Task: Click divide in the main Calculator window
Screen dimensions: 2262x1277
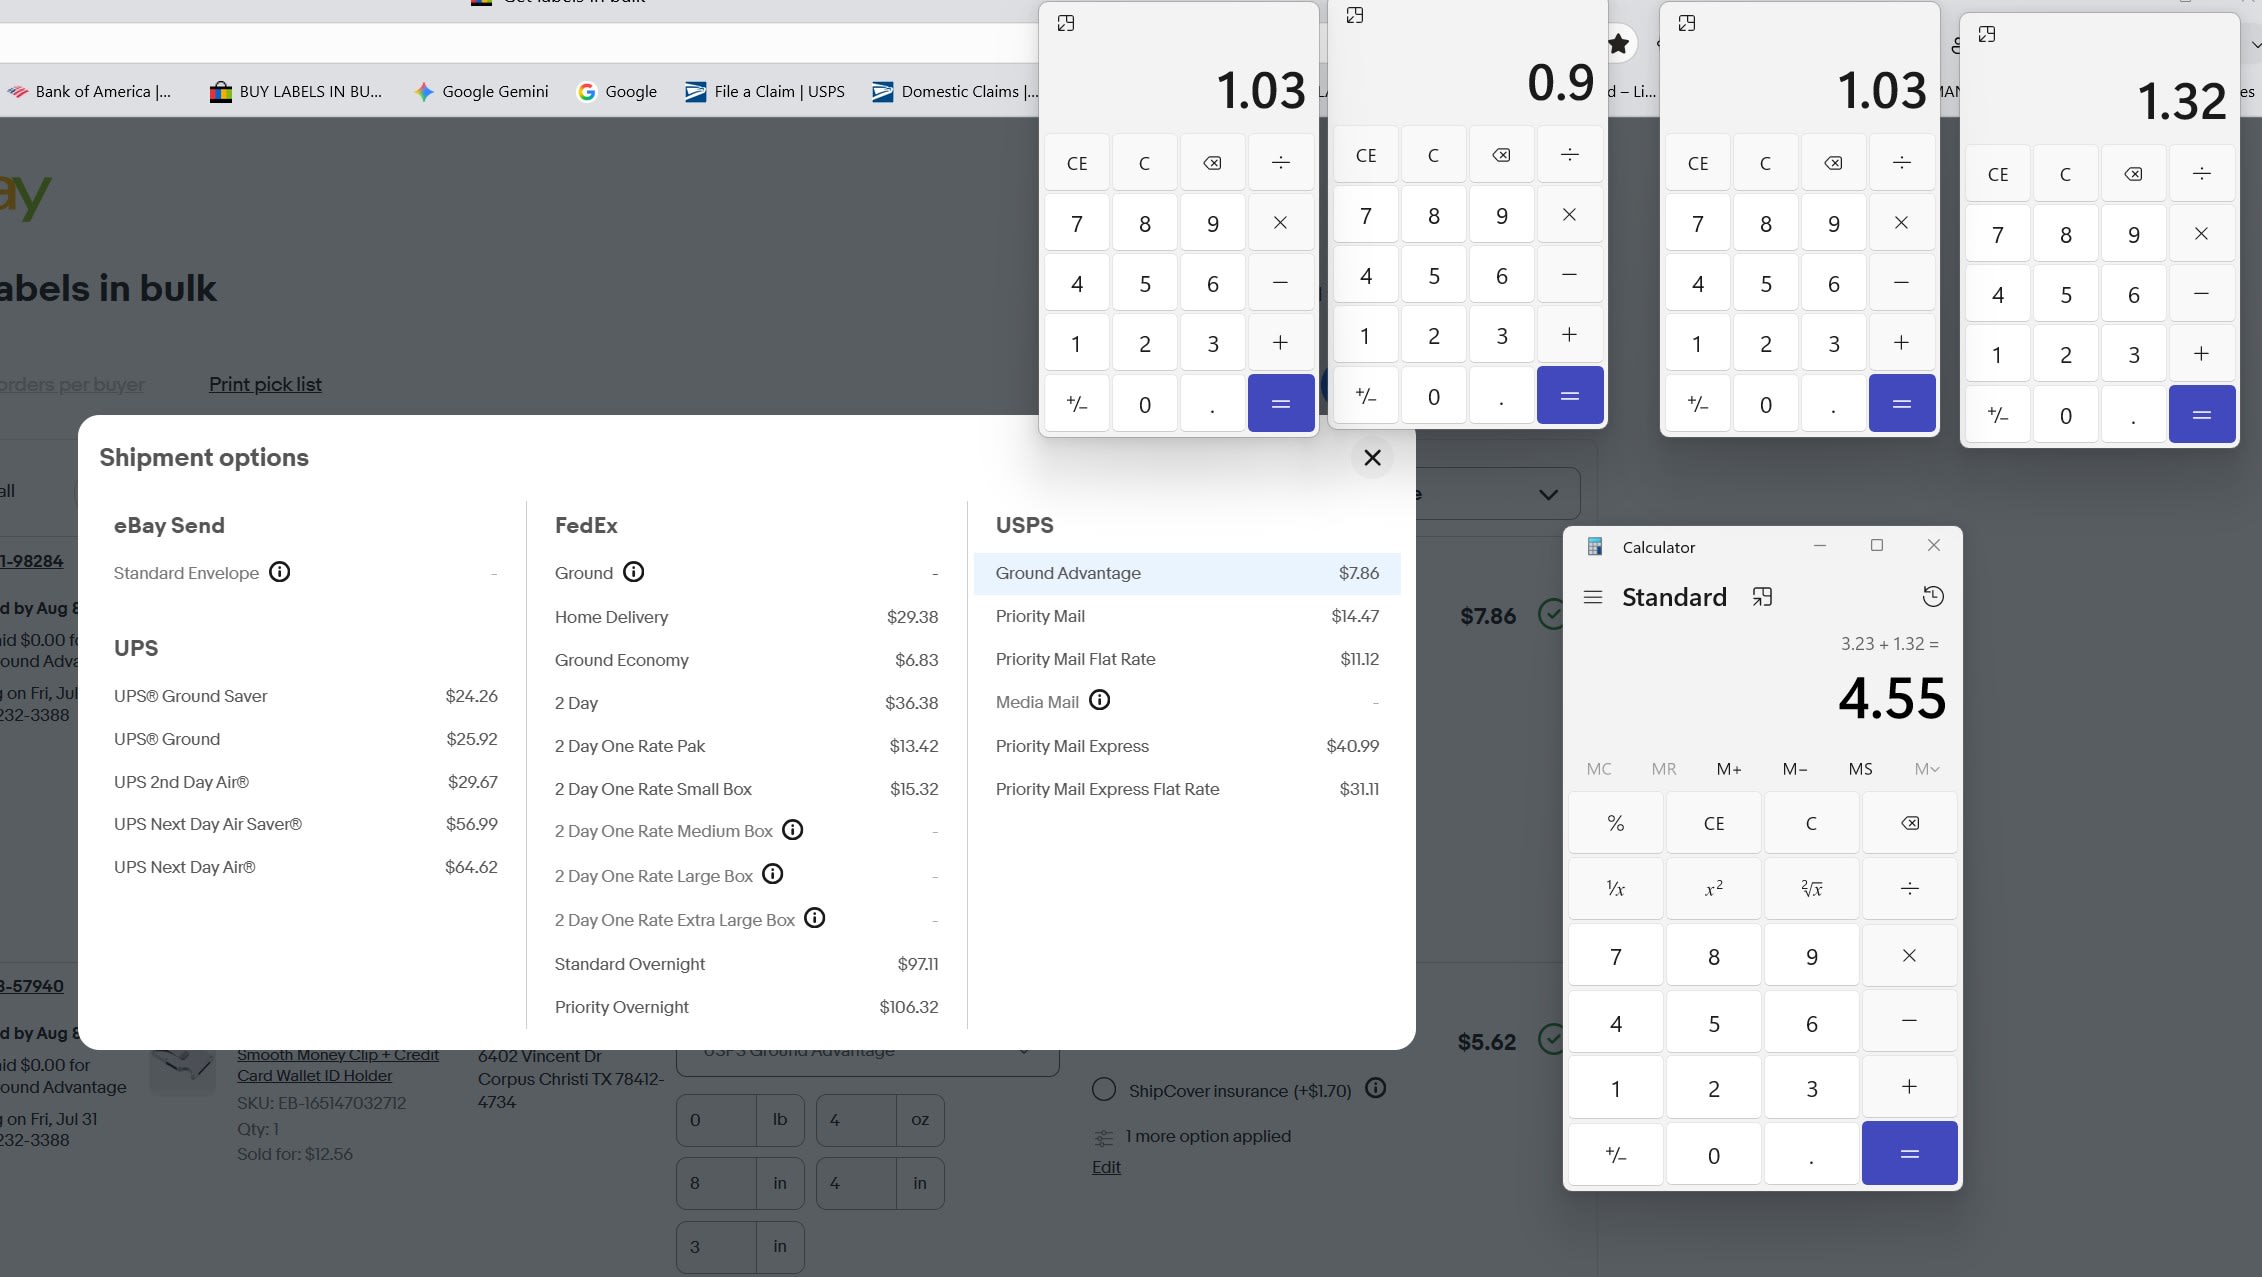Action: [1909, 888]
